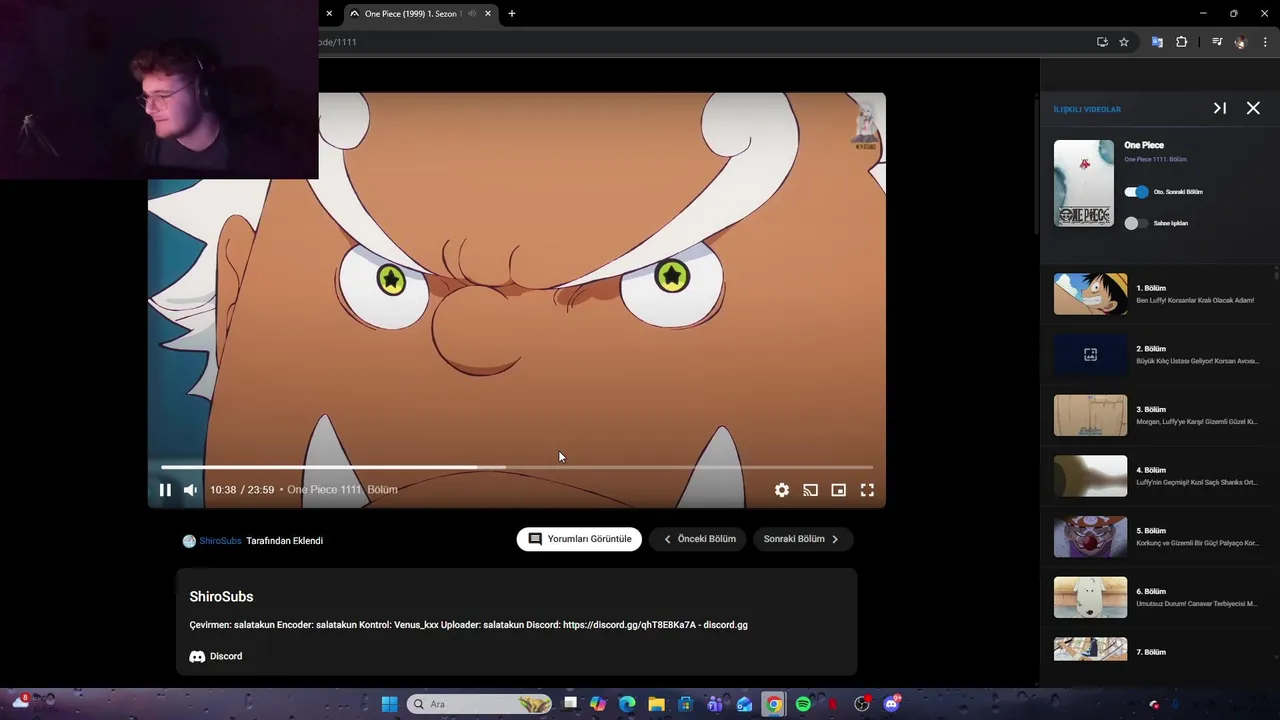Mute the video player volume
Screen dimensions: 1280x720
click(190, 490)
